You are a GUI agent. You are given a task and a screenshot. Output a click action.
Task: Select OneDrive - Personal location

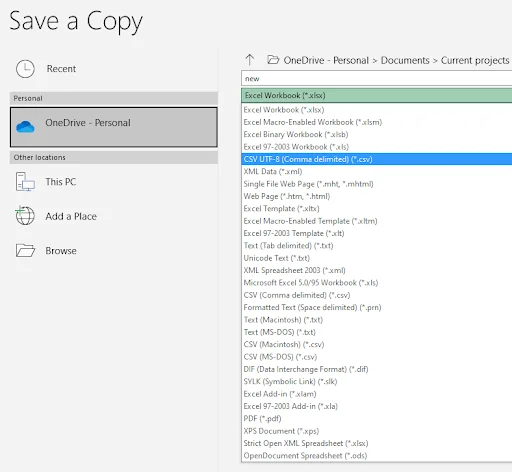(114, 127)
